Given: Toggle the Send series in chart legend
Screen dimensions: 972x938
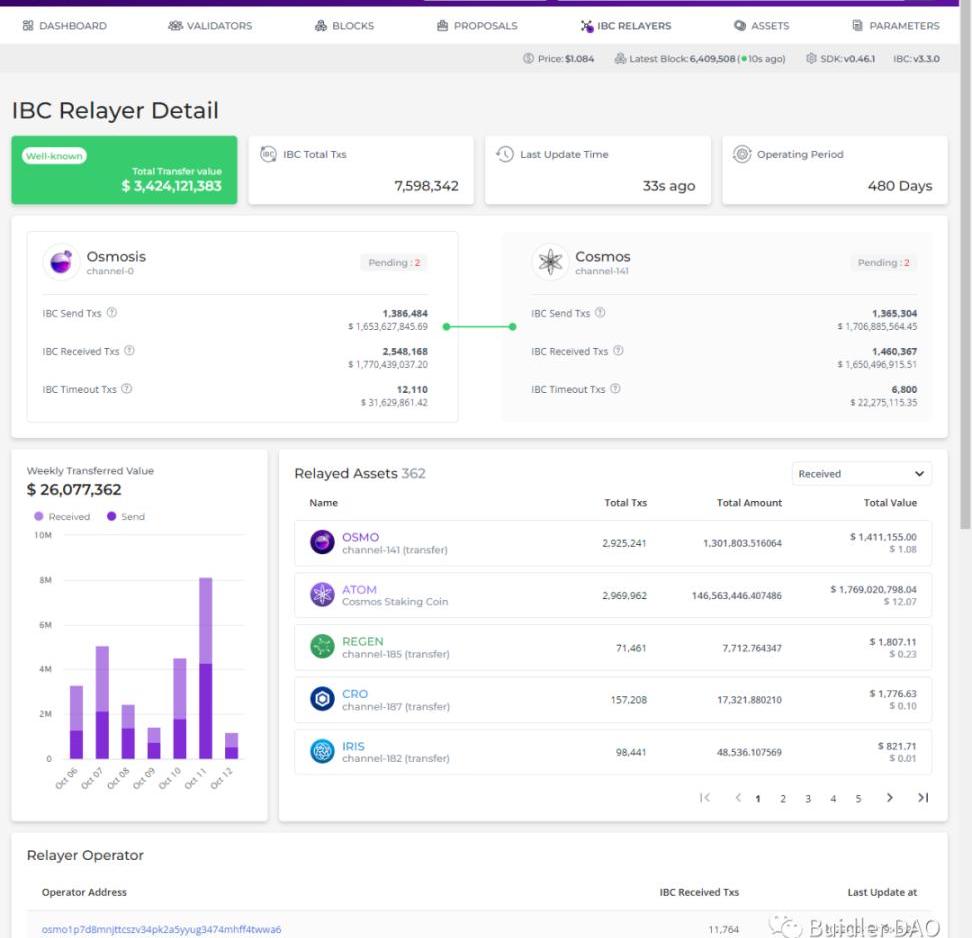Looking at the screenshot, I should [126, 517].
